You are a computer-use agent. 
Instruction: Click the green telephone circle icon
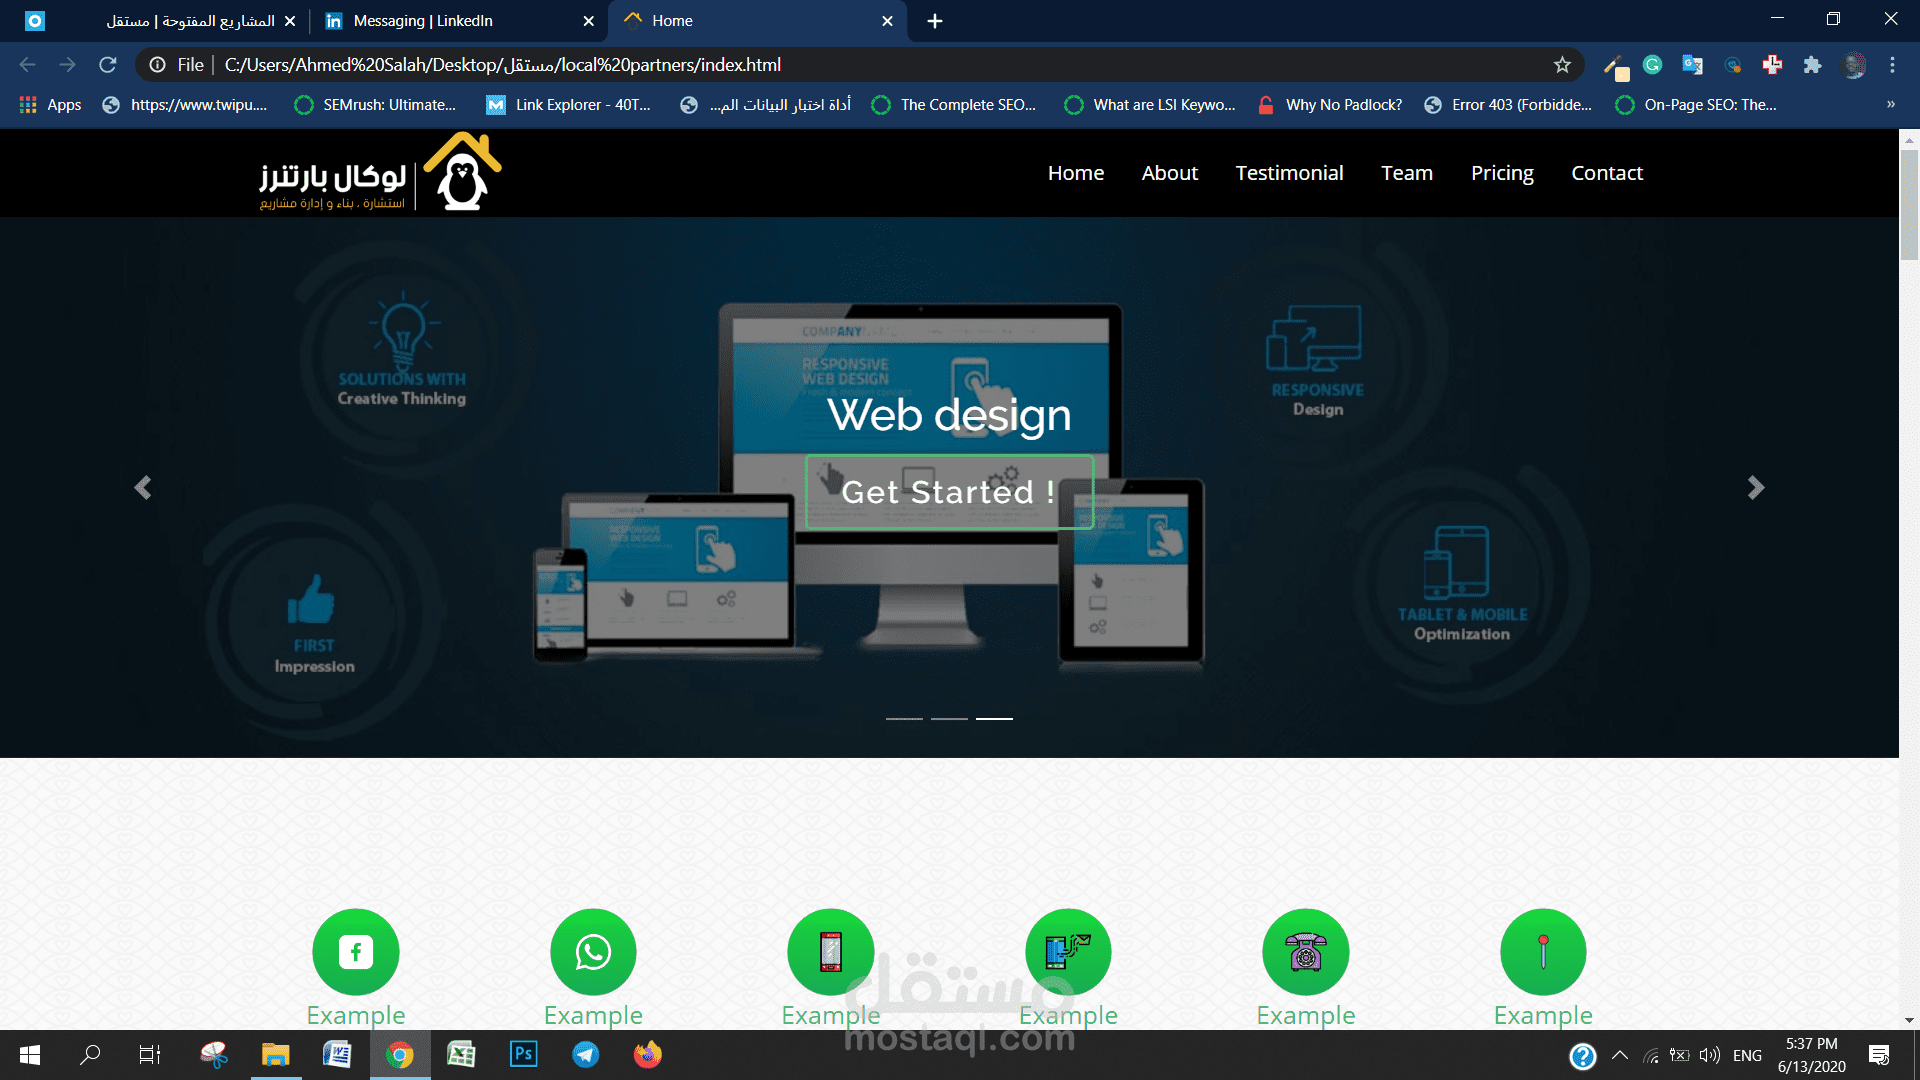[1305, 951]
